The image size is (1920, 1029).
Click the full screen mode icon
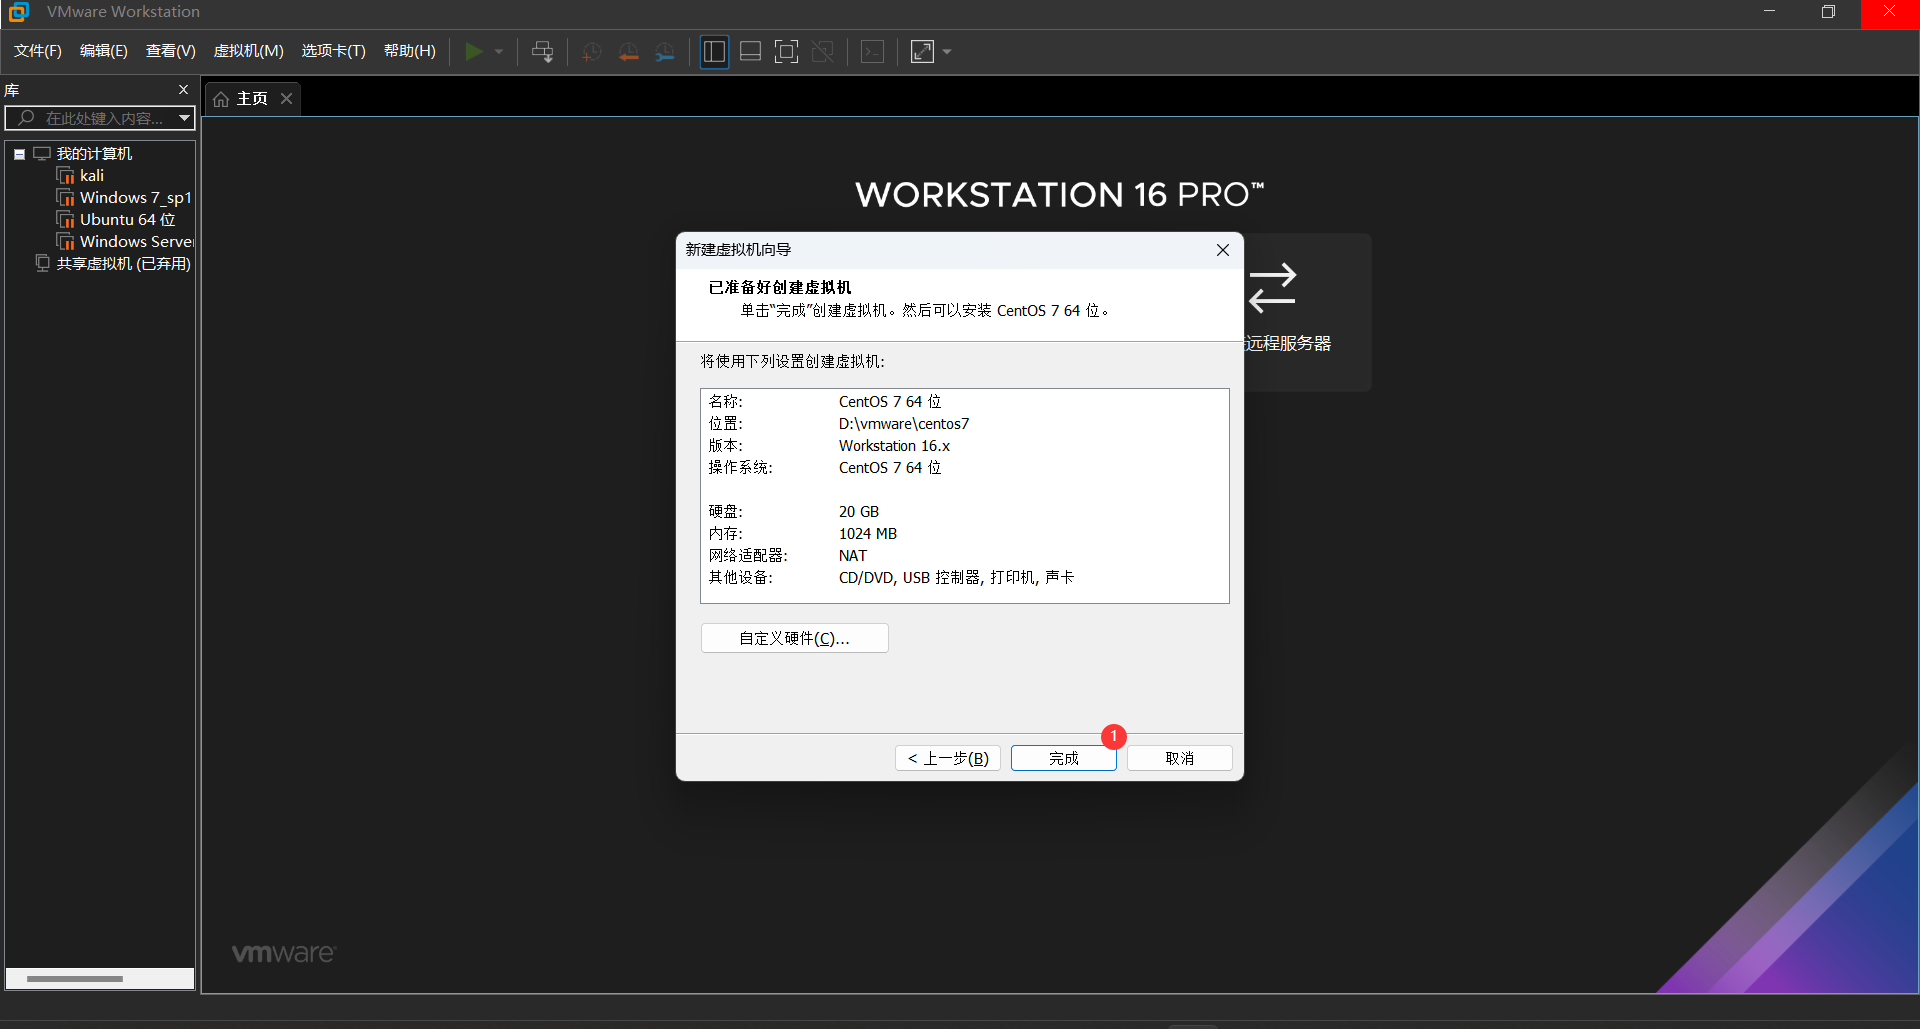(787, 51)
